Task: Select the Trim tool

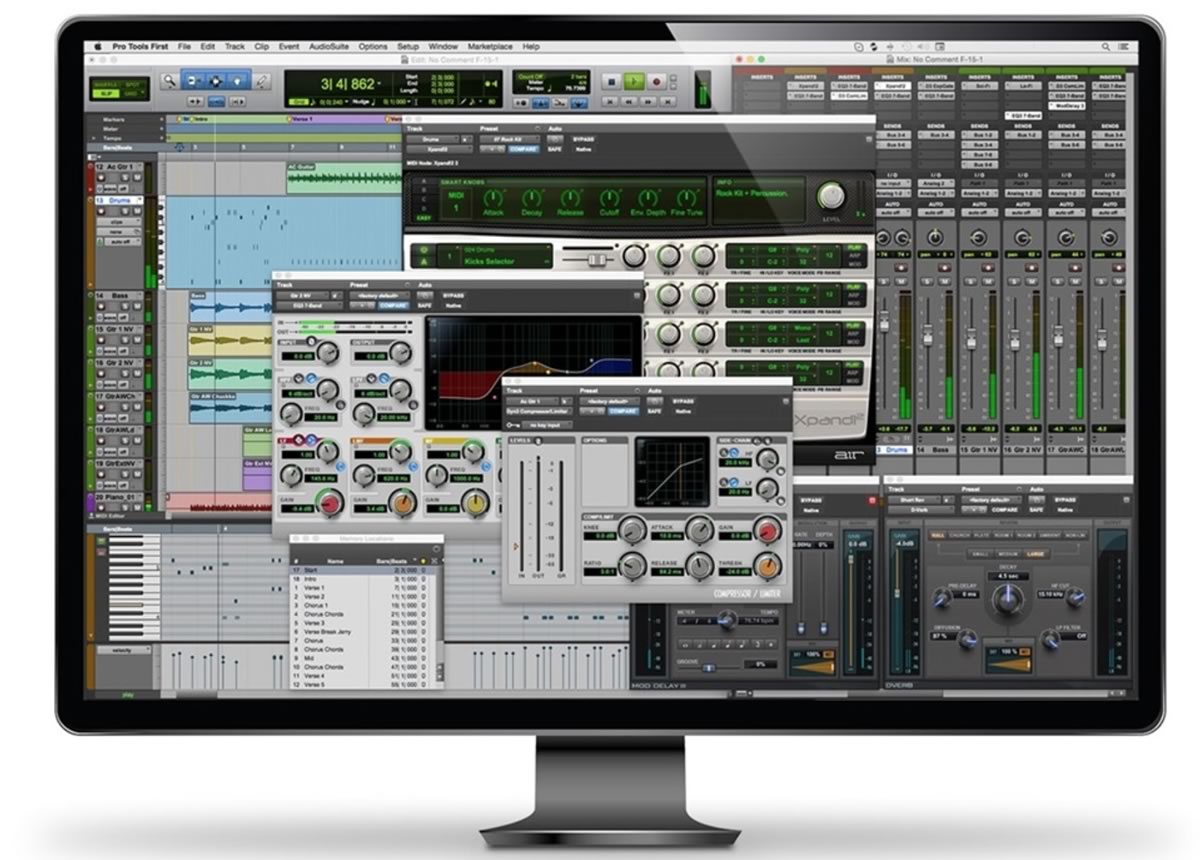Action: 194,81
